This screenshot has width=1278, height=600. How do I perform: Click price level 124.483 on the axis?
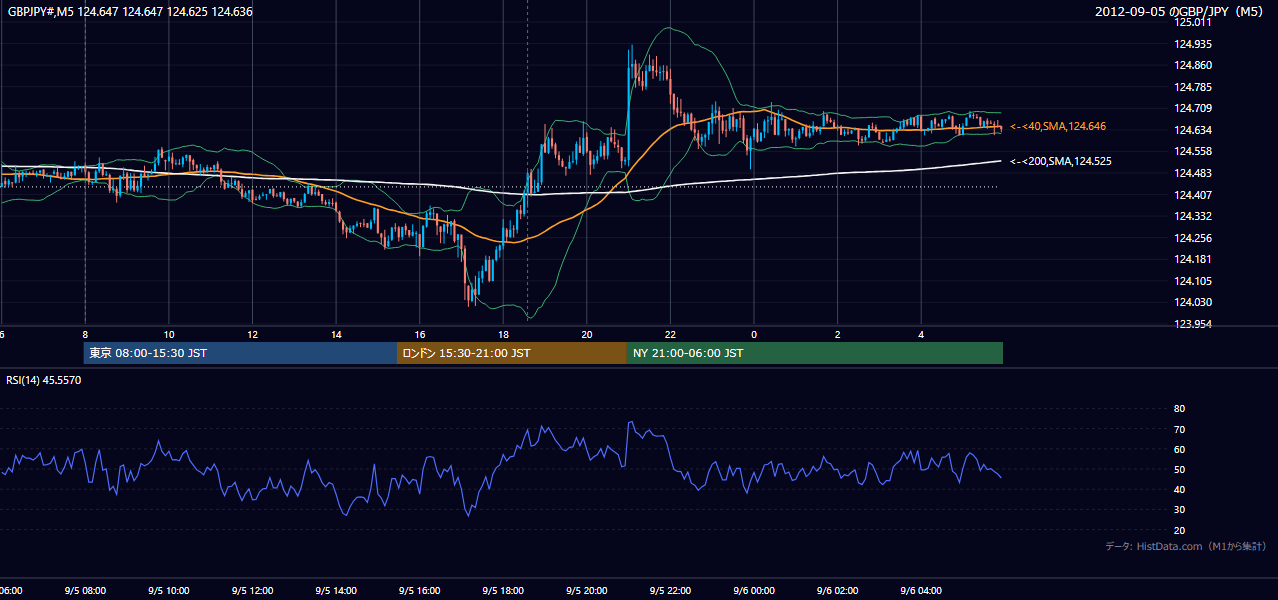[1192, 173]
